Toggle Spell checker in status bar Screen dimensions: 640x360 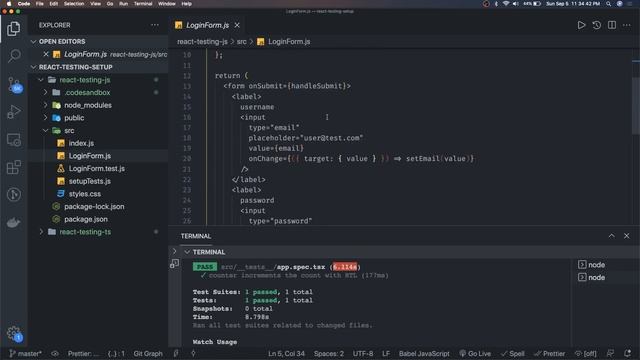click(513, 353)
